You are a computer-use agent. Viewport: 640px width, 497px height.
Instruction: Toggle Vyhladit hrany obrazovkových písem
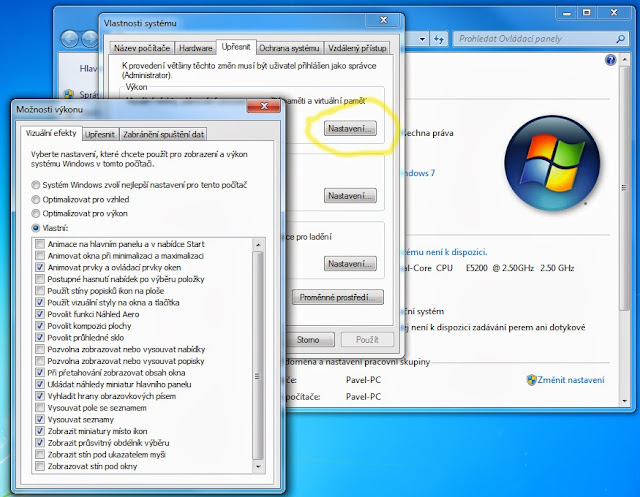coord(40,396)
